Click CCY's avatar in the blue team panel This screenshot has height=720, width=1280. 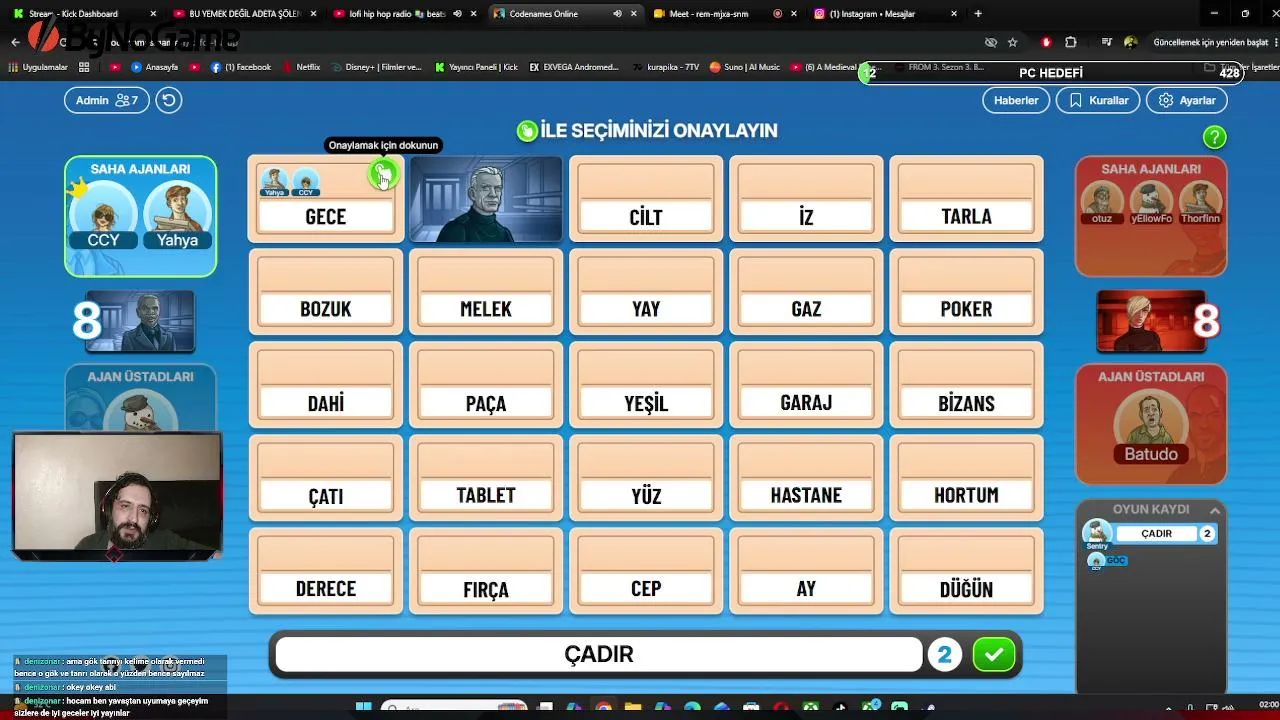(103, 213)
